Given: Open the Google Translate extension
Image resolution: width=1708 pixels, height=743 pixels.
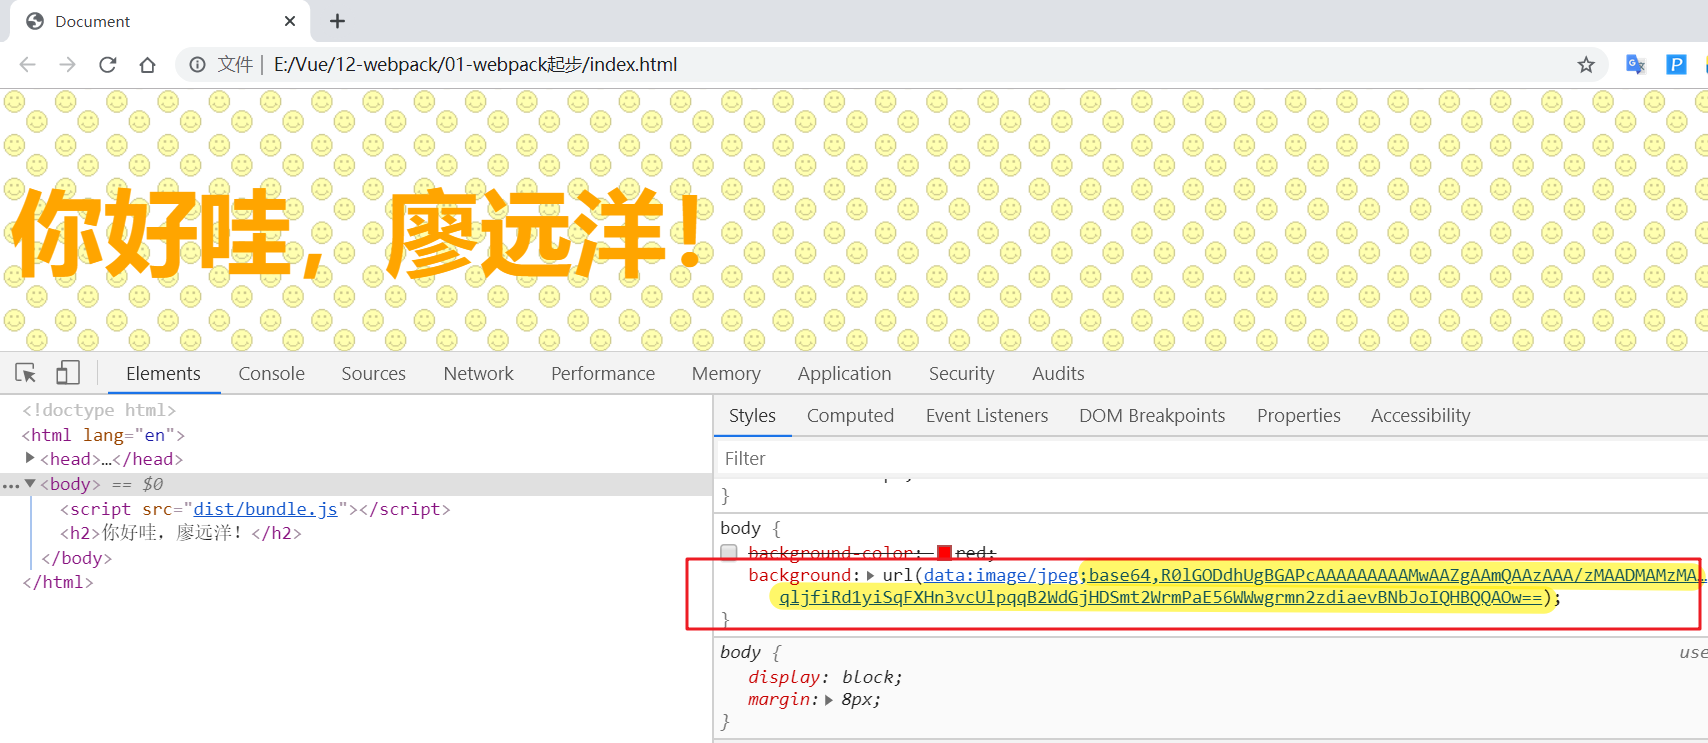Looking at the screenshot, I should 1635,64.
